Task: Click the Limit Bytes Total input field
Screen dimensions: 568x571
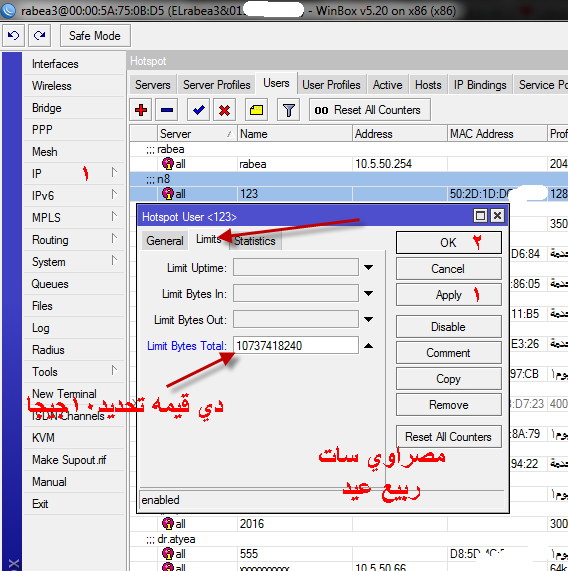Action: 296,345
